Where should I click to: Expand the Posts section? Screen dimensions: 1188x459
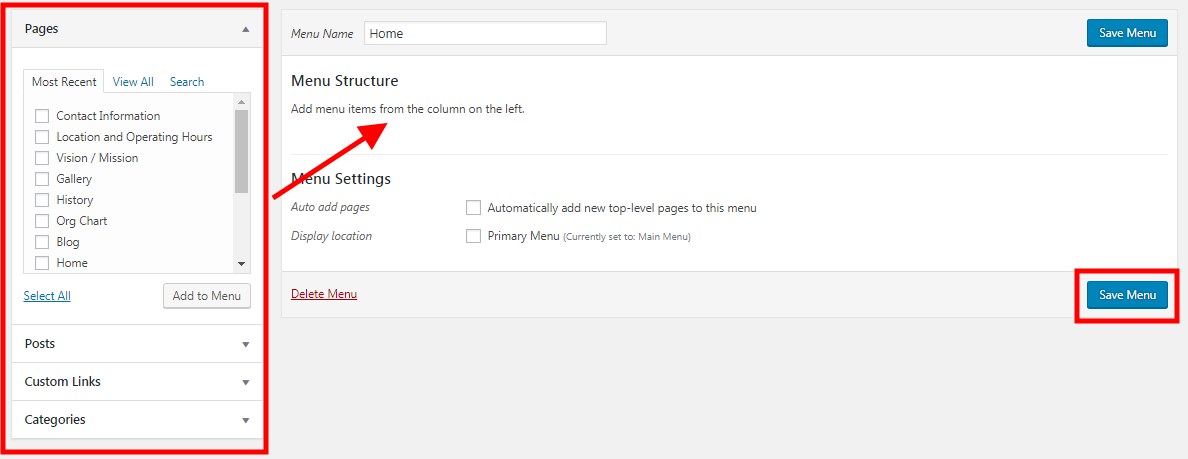pos(245,344)
